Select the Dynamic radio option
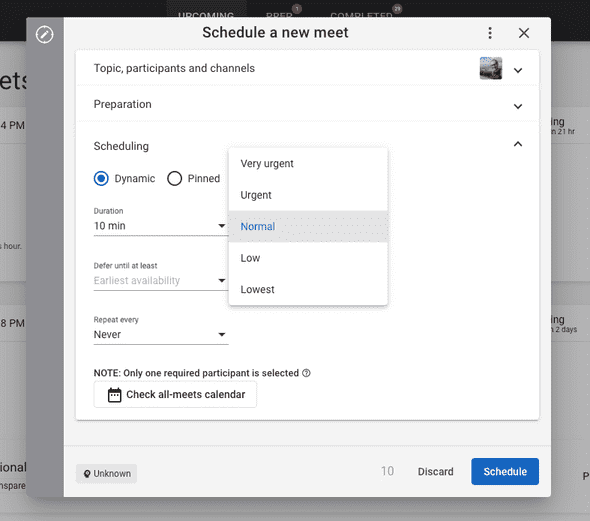Screen dimensions: 590x521 click(x=101, y=178)
